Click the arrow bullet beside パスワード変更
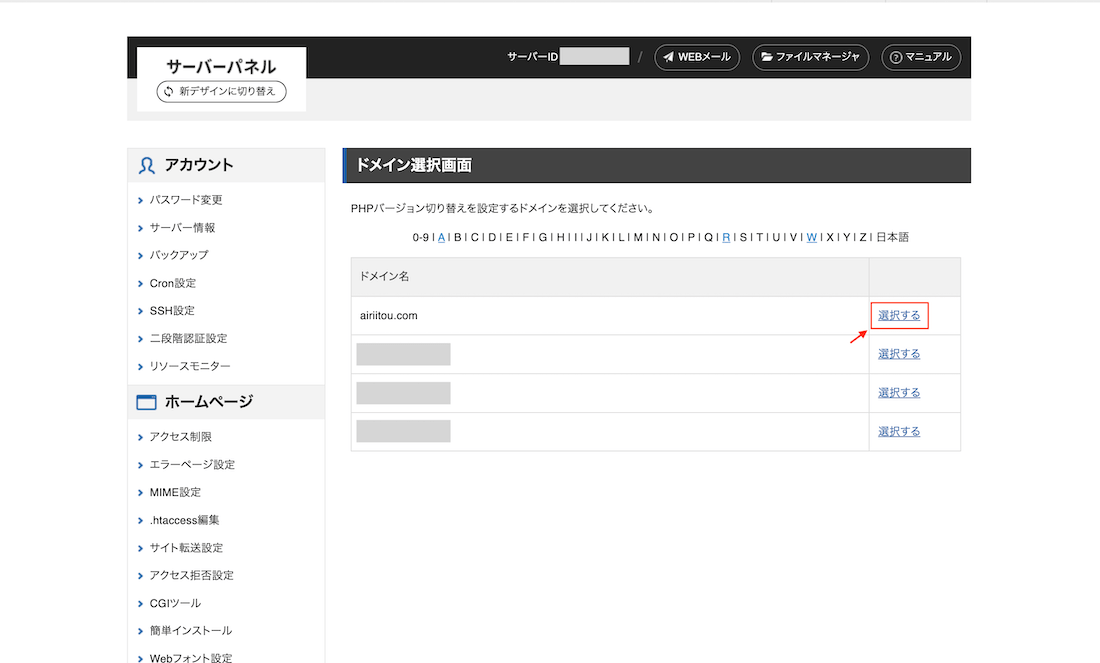 (x=140, y=201)
